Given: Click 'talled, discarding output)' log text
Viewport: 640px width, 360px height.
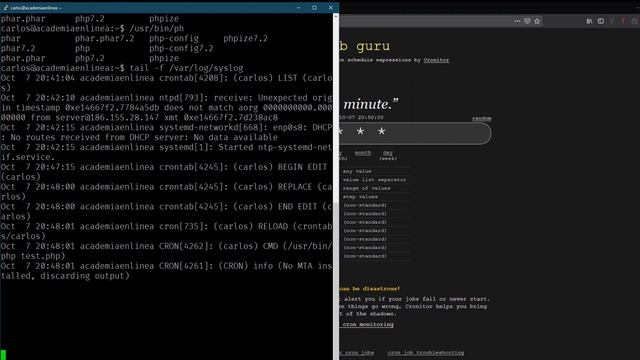Looking at the screenshot, I should (65, 276).
